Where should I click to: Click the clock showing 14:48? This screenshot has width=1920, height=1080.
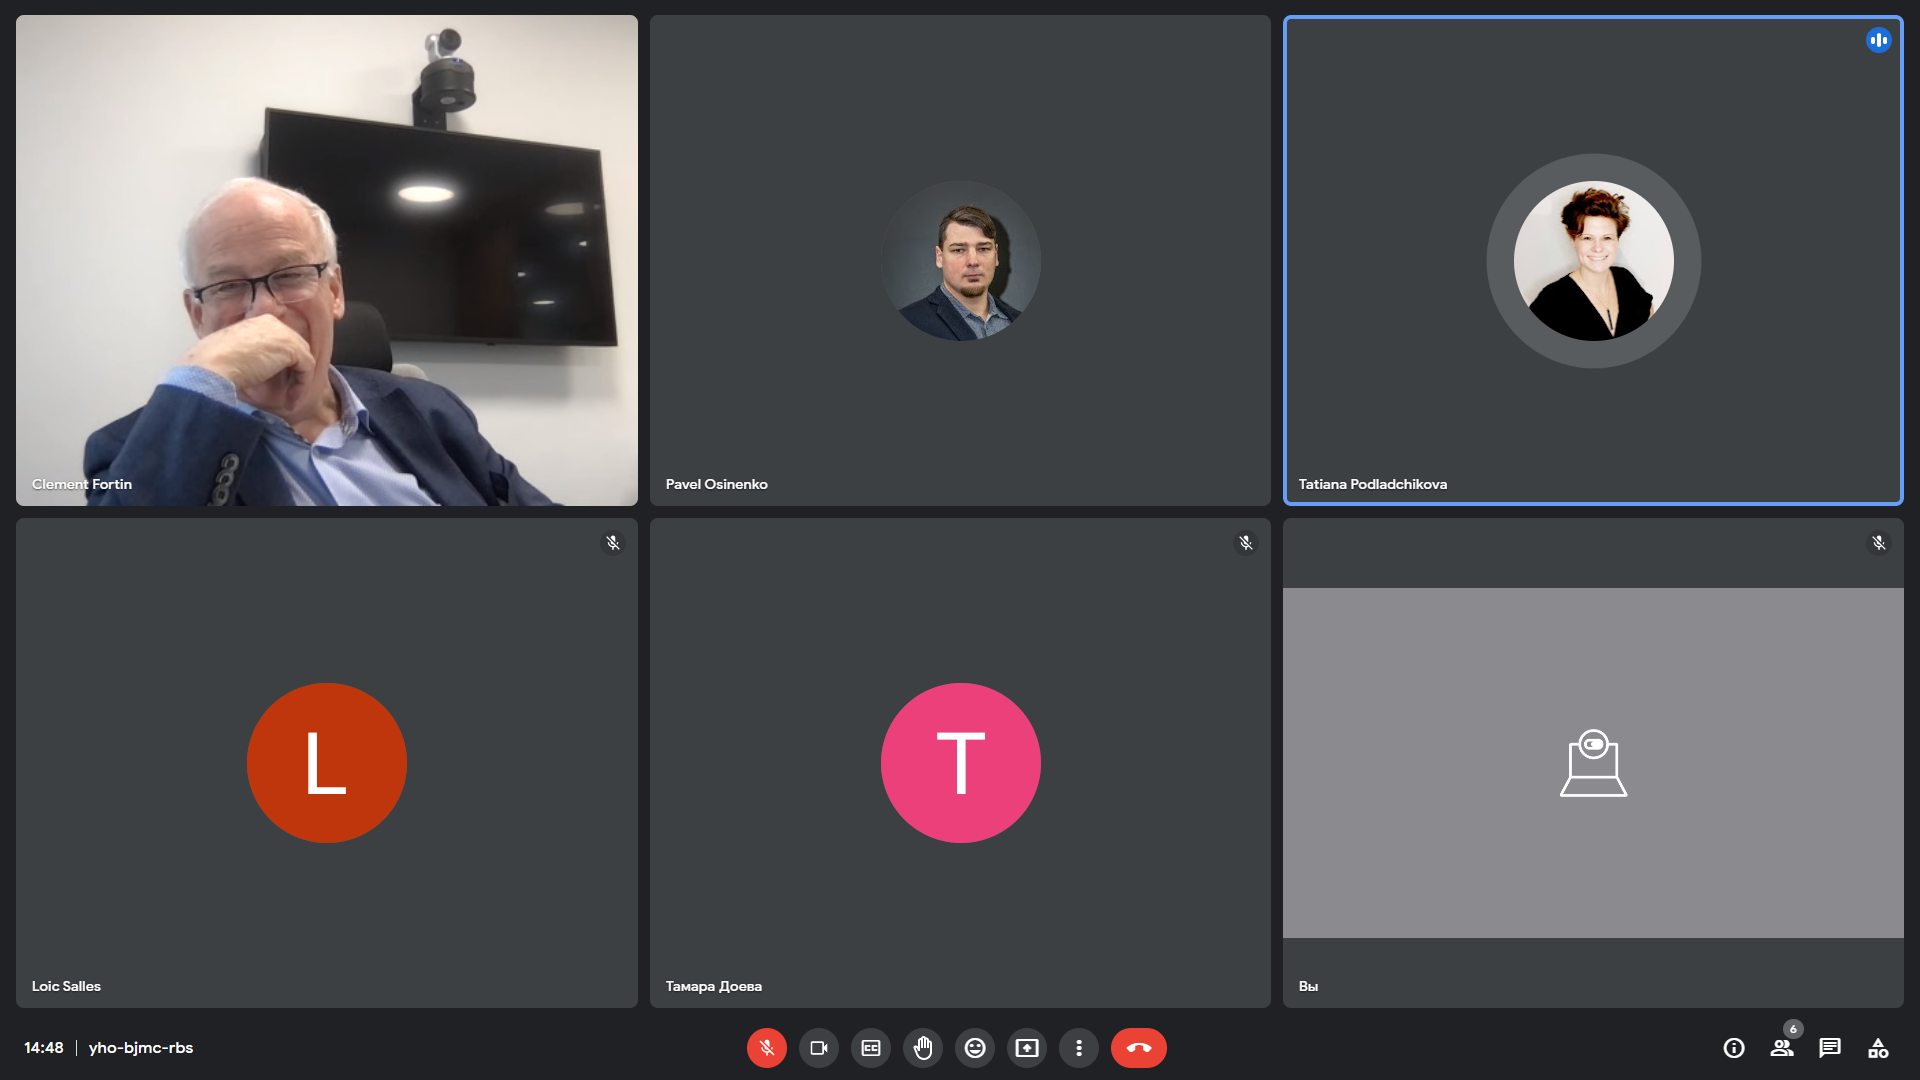tap(44, 1048)
